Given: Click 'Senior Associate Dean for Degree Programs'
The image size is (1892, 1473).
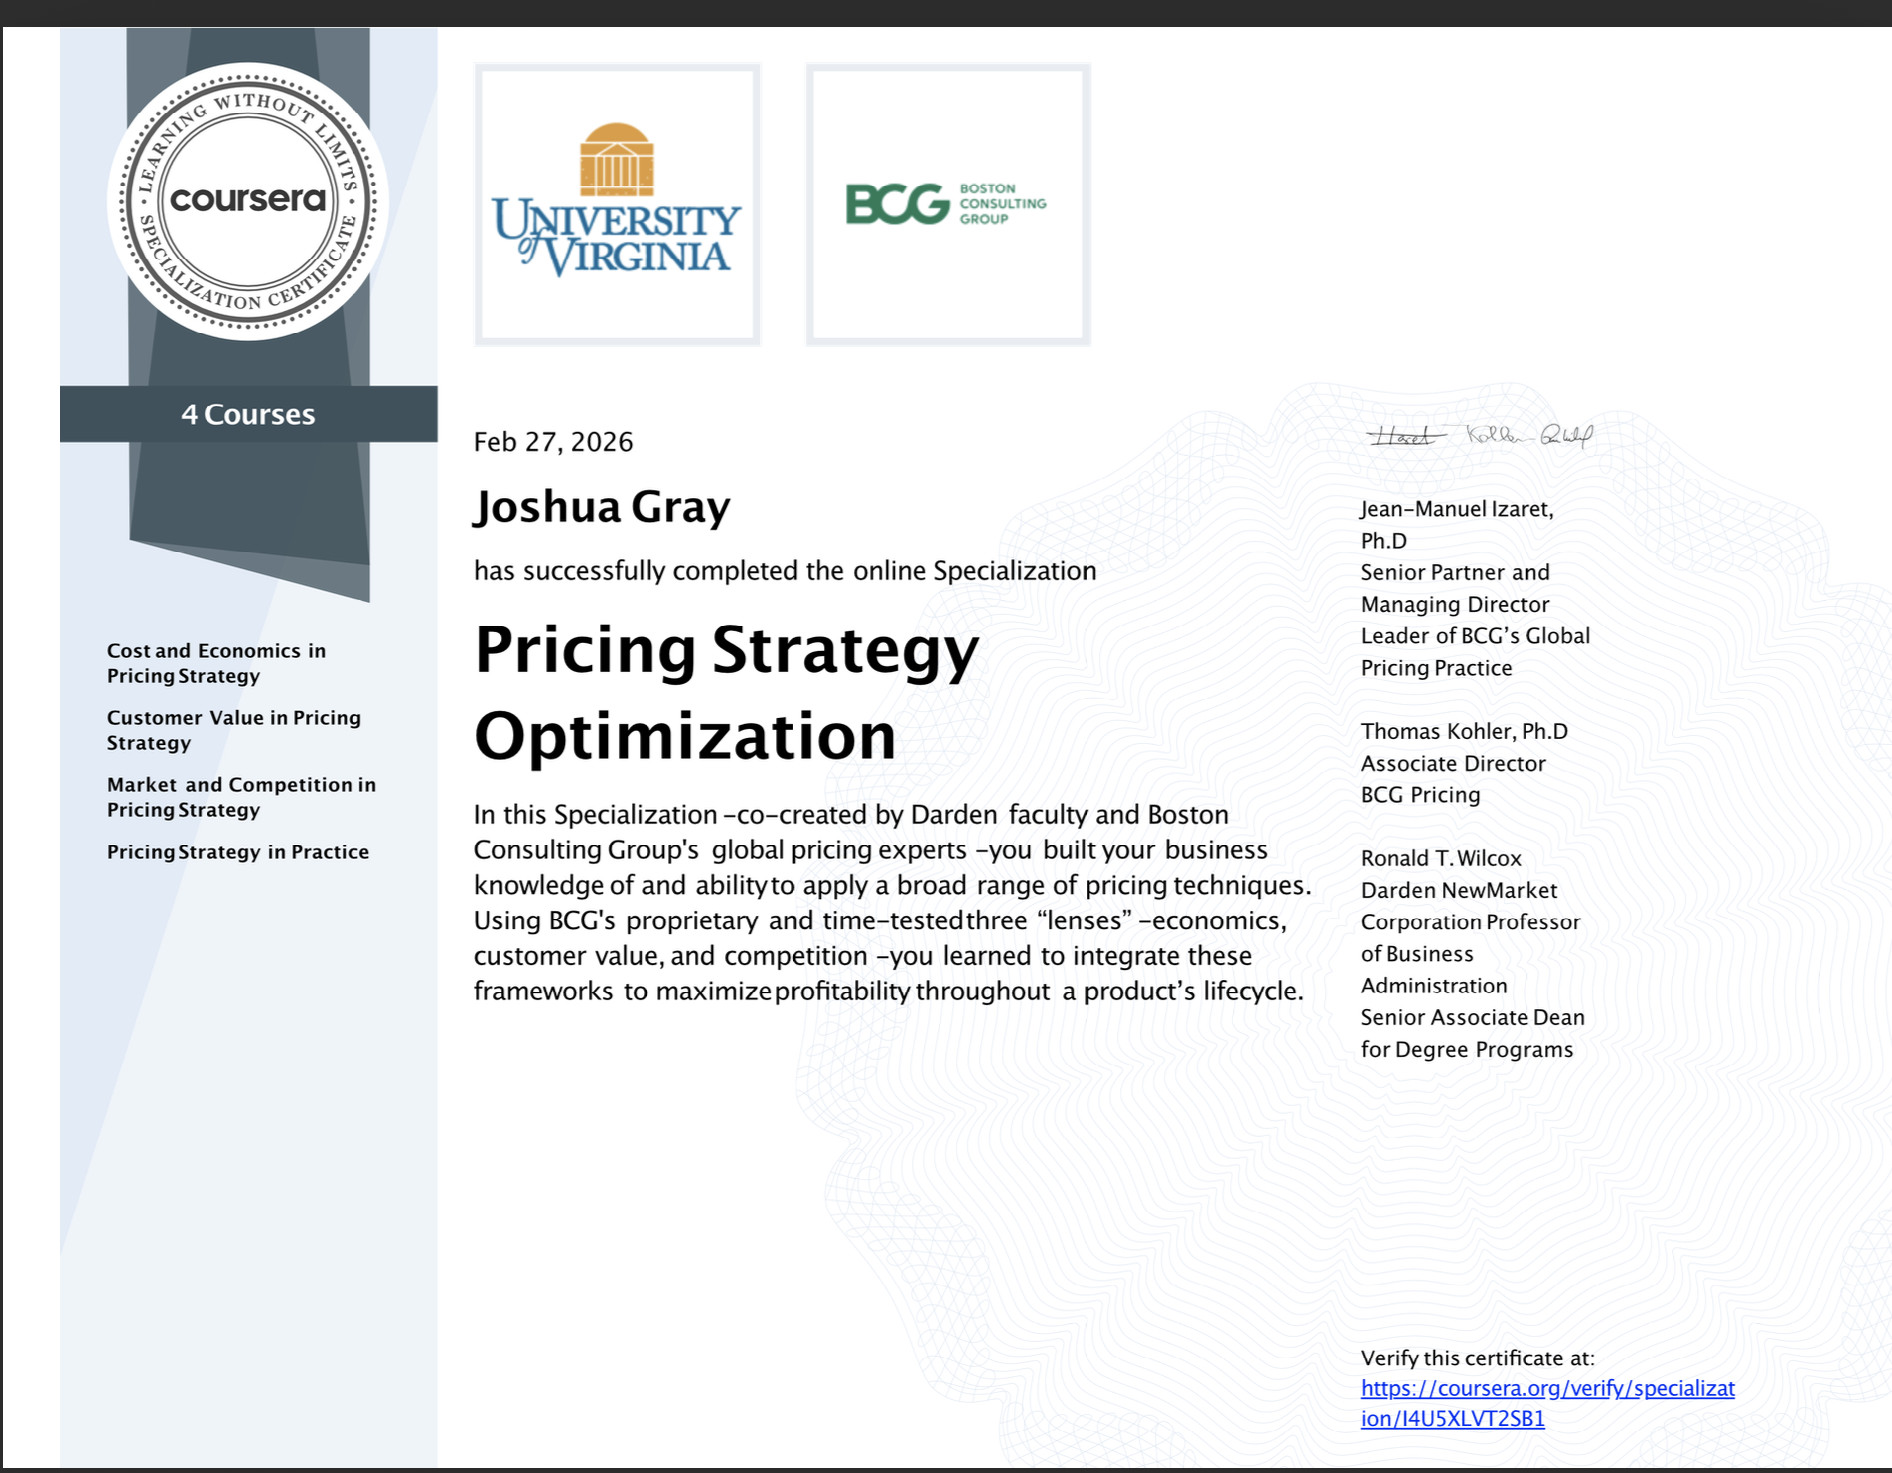Looking at the screenshot, I should click(x=1472, y=1033).
